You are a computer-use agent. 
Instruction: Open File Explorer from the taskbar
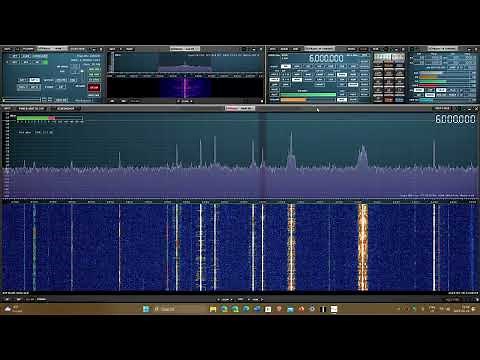coord(213,309)
